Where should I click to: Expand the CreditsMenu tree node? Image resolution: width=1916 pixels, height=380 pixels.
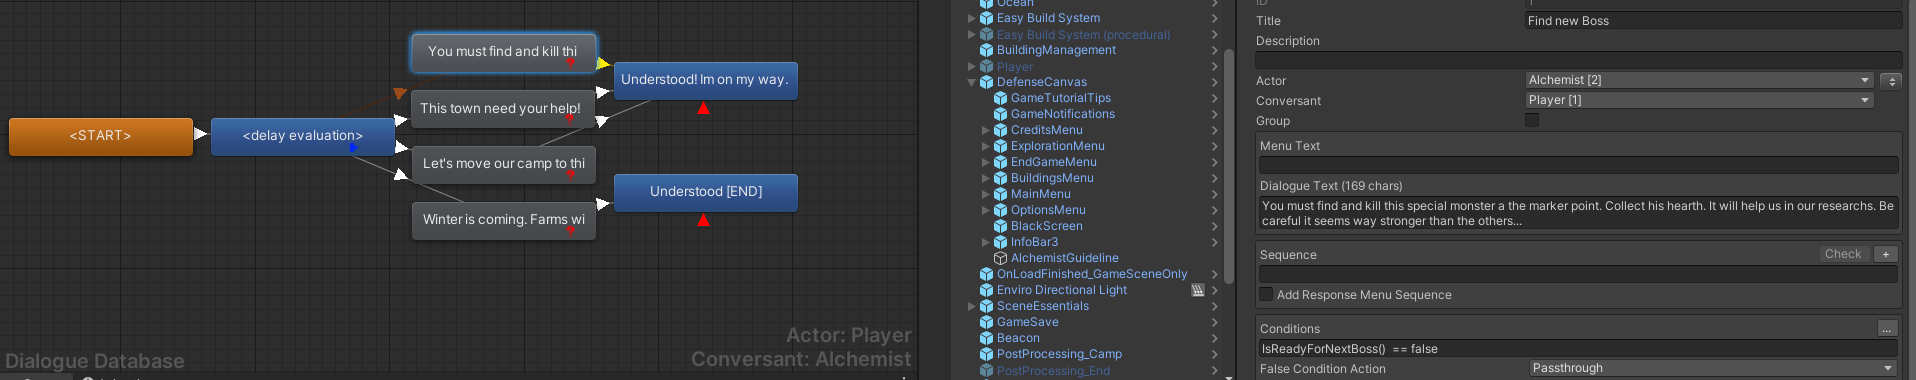[x=985, y=130]
